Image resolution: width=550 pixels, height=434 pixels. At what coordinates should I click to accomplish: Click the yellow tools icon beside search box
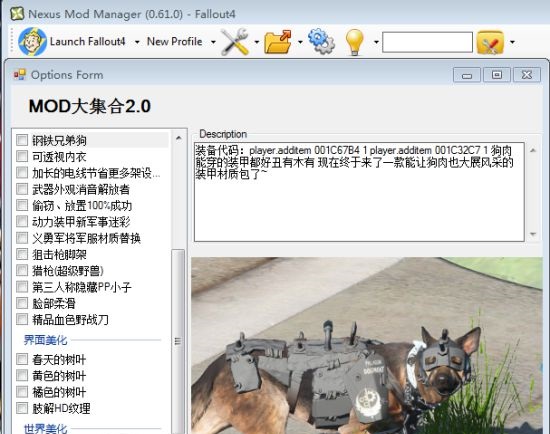coord(490,42)
